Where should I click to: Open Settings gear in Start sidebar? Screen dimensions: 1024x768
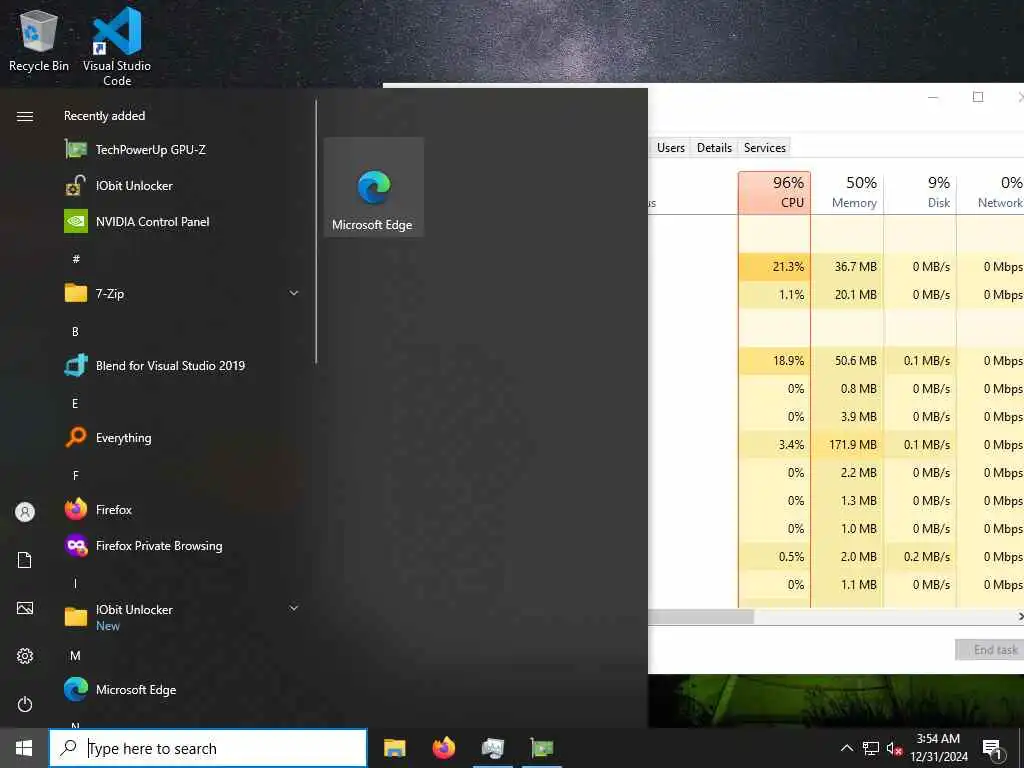click(x=25, y=656)
